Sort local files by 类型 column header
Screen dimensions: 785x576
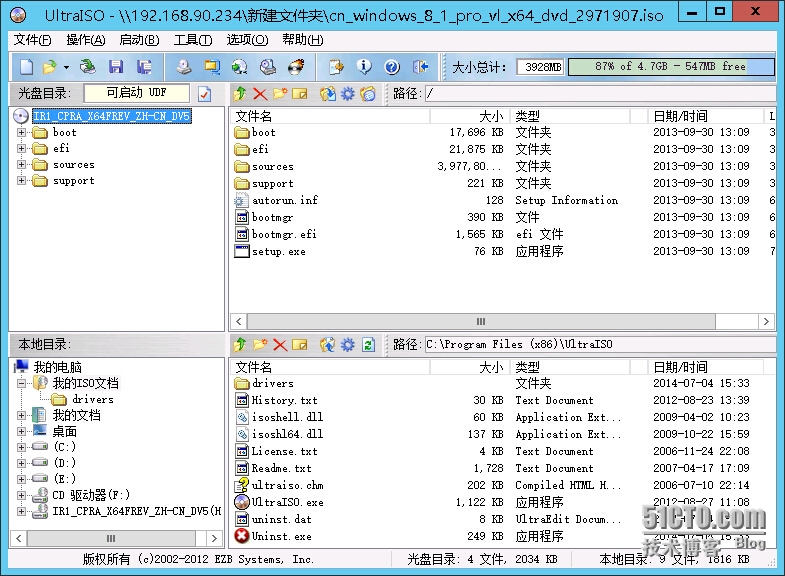[569, 367]
